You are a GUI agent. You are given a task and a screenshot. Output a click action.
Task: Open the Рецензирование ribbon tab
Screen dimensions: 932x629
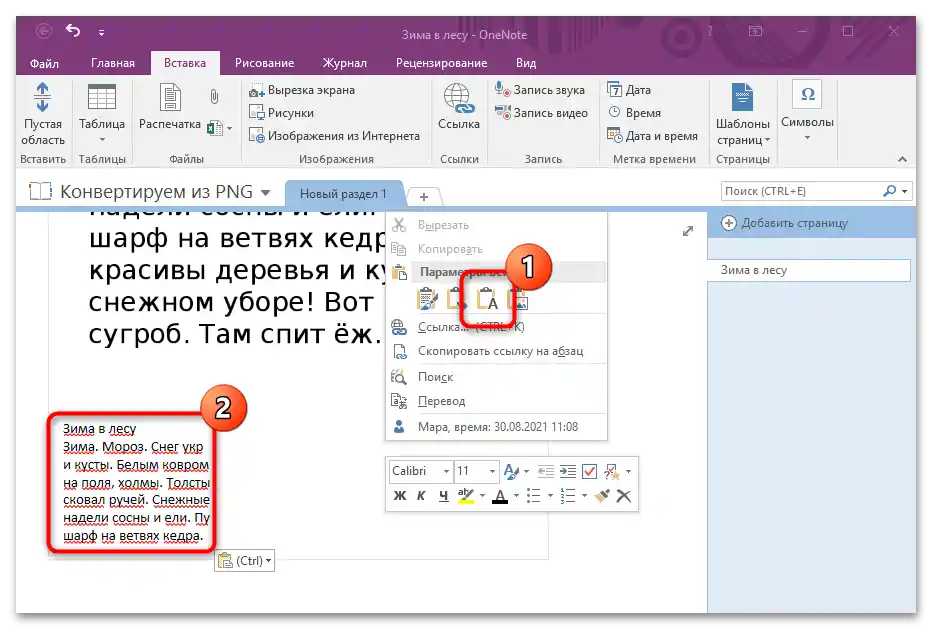(x=442, y=63)
